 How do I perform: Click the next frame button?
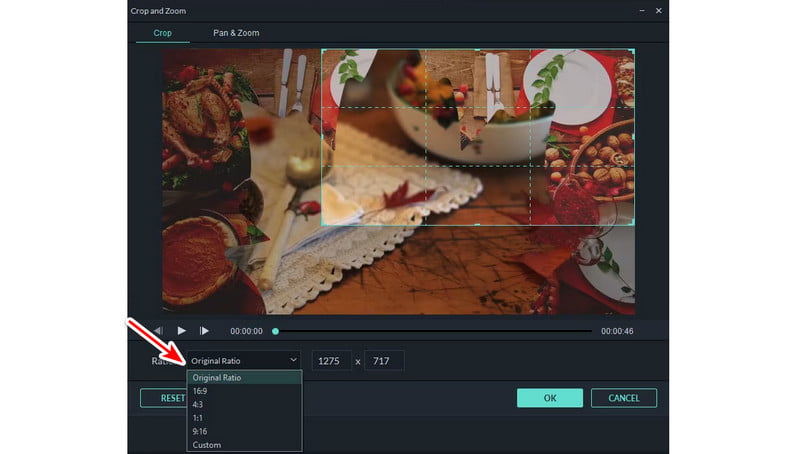coord(204,331)
